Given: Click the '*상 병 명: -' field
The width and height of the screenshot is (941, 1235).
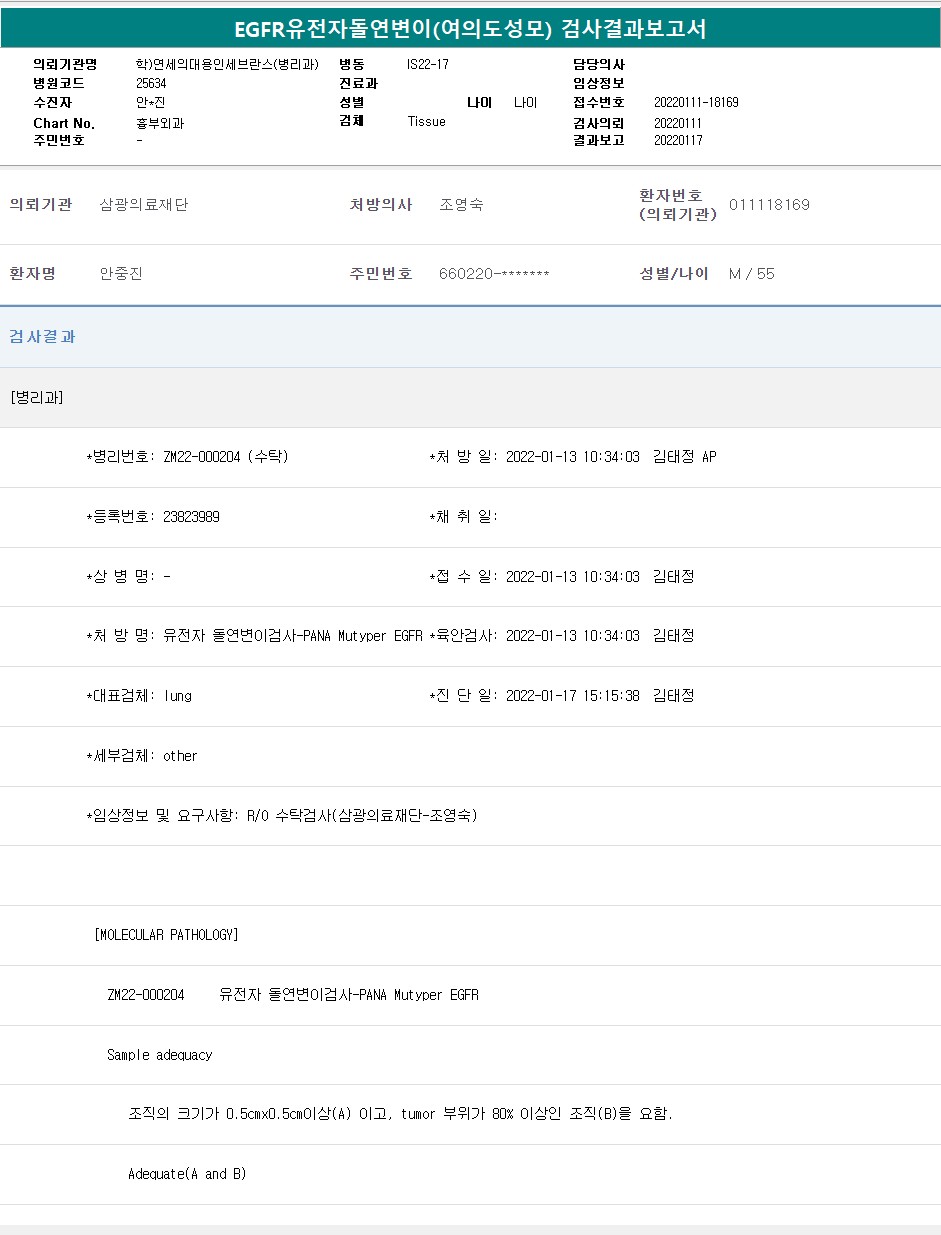Looking at the screenshot, I should (x=128, y=577).
